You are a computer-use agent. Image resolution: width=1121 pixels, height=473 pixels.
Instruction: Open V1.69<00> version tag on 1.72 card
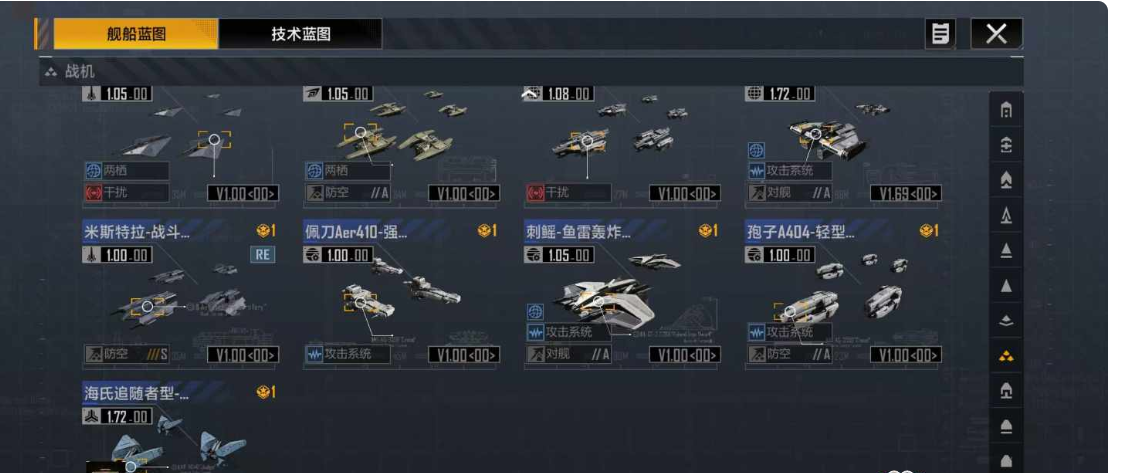[906, 193]
